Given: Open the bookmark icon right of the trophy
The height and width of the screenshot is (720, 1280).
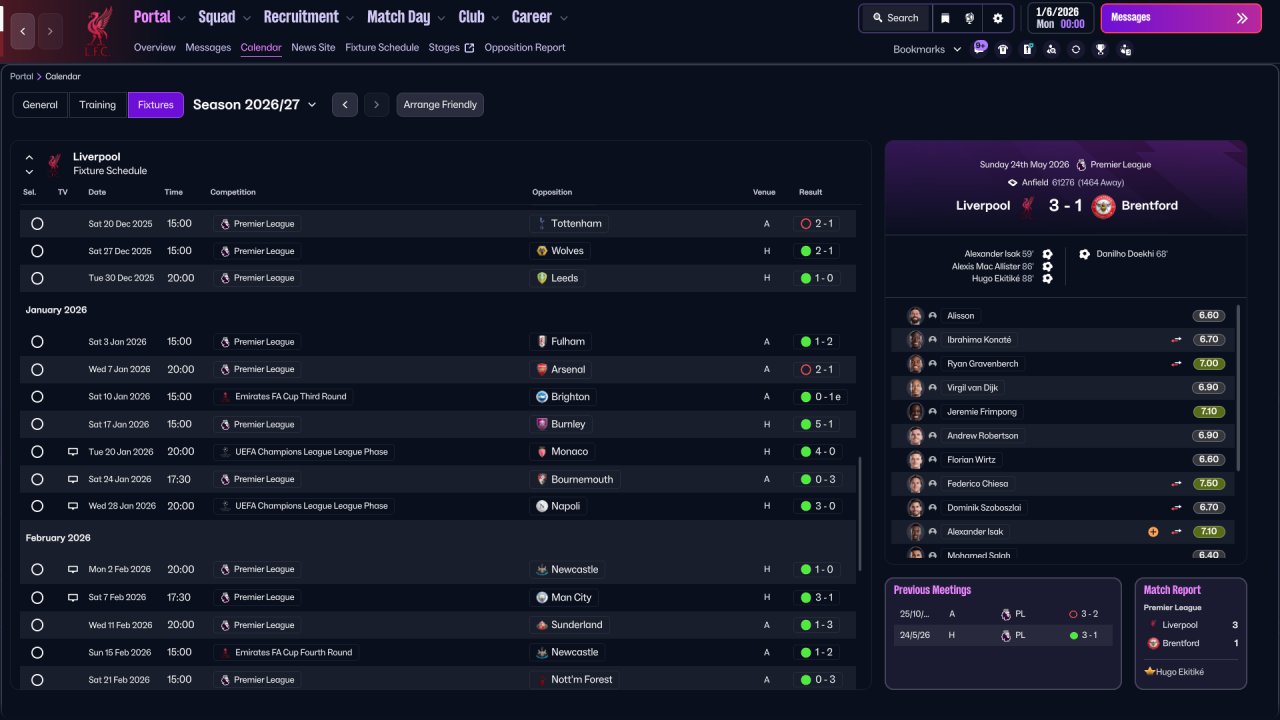Looking at the screenshot, I should [x=1125, y=49].
